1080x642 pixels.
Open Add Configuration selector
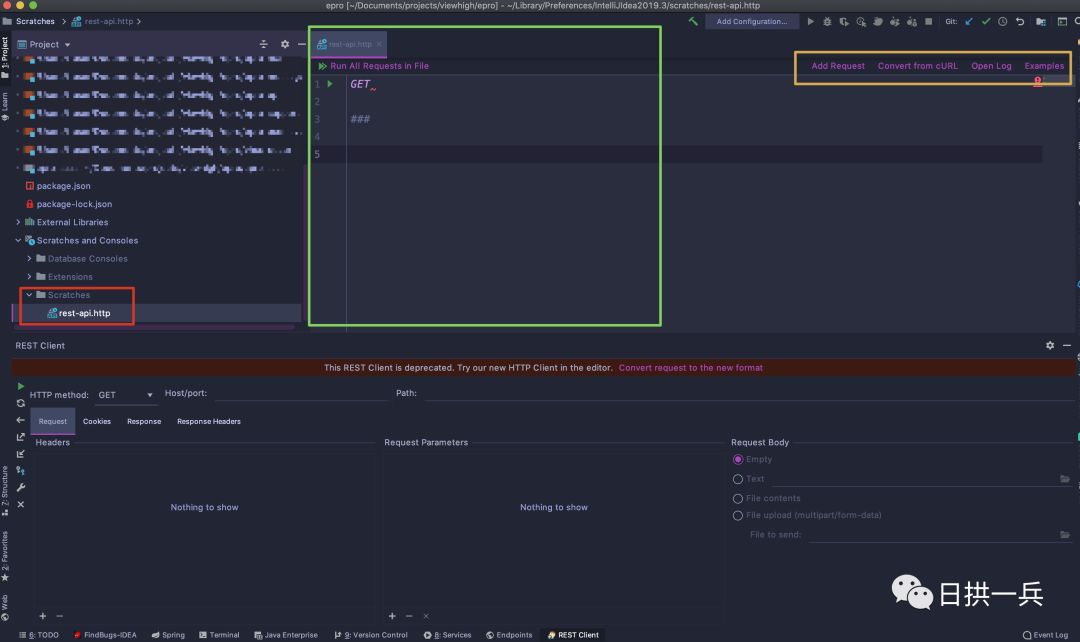[751, 21]
